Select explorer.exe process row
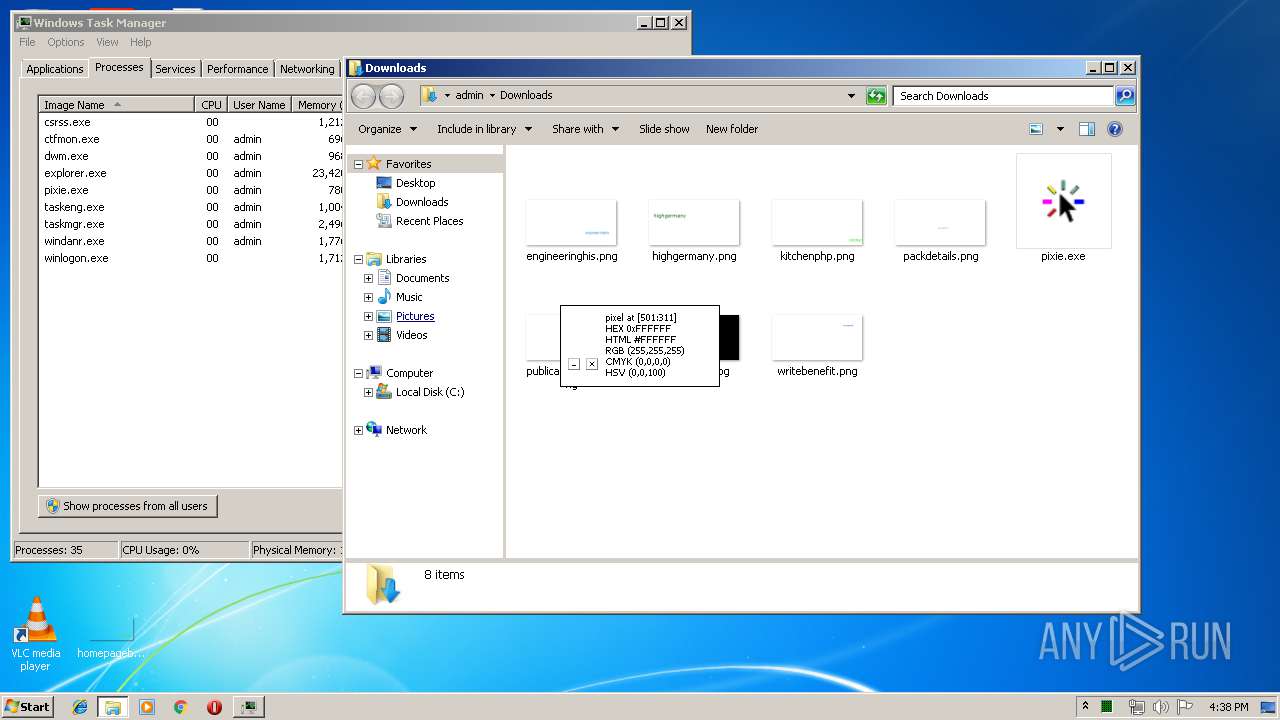The height and width of the screenshot is (720, 1280). click(190, 173)
